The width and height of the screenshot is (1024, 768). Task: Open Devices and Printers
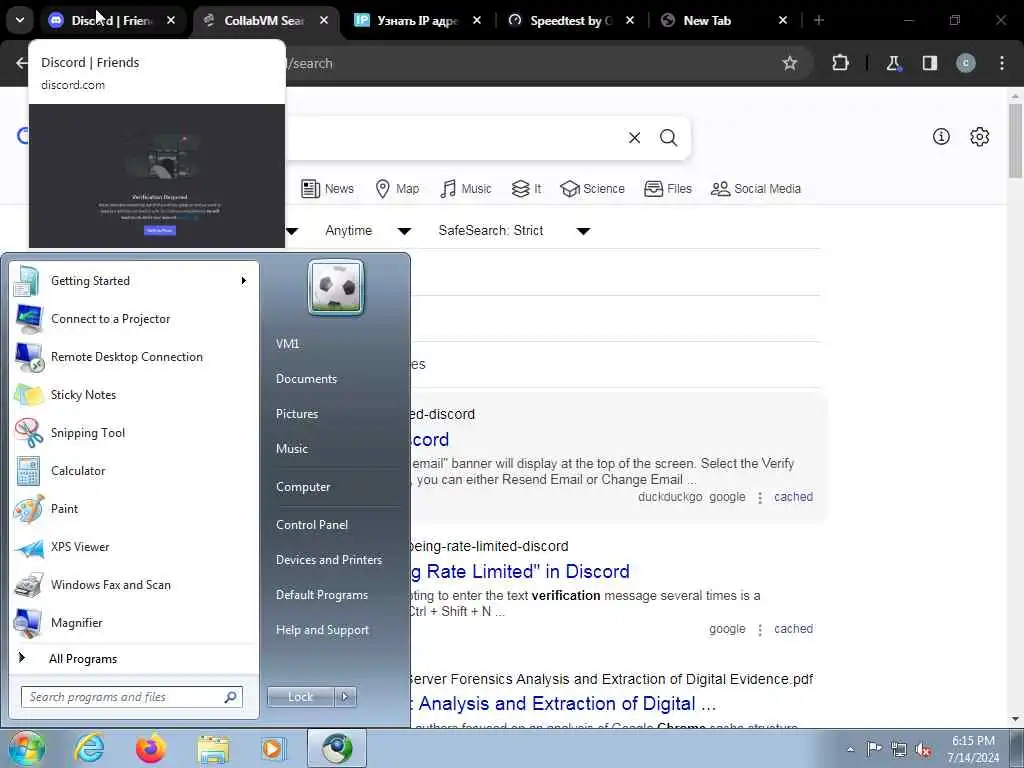pyautogui.click(x=328, y=560)
